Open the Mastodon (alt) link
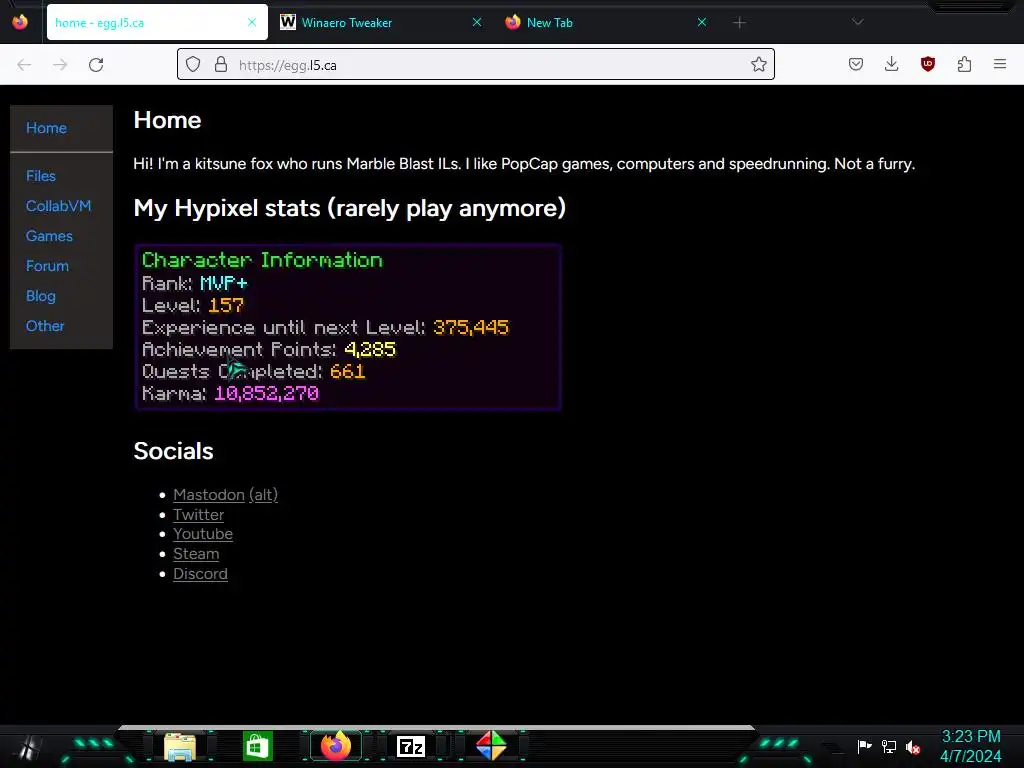The height and width of the screenshot is (768, 1024). coord(263,495)
